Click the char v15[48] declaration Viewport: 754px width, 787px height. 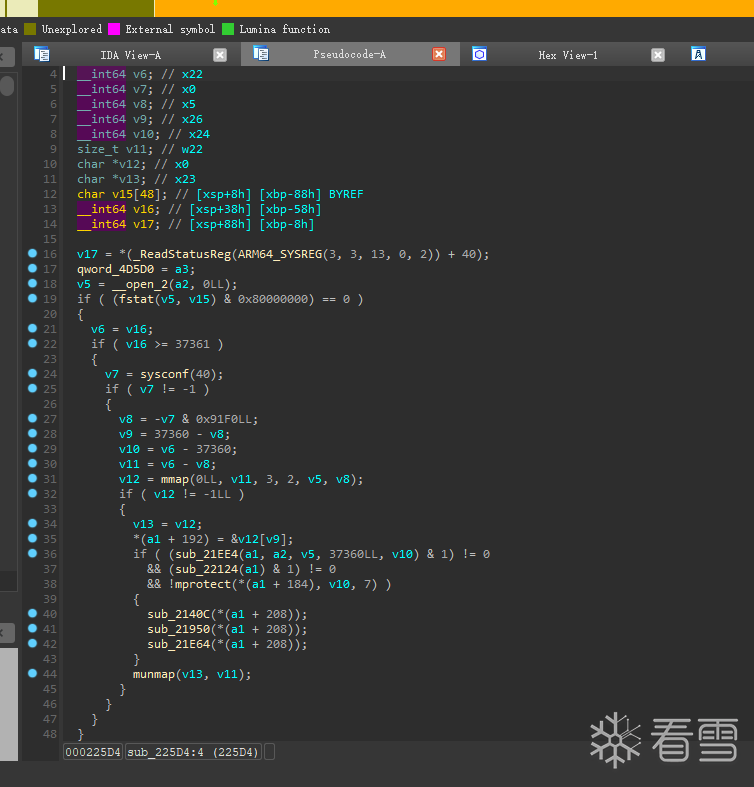122,194
